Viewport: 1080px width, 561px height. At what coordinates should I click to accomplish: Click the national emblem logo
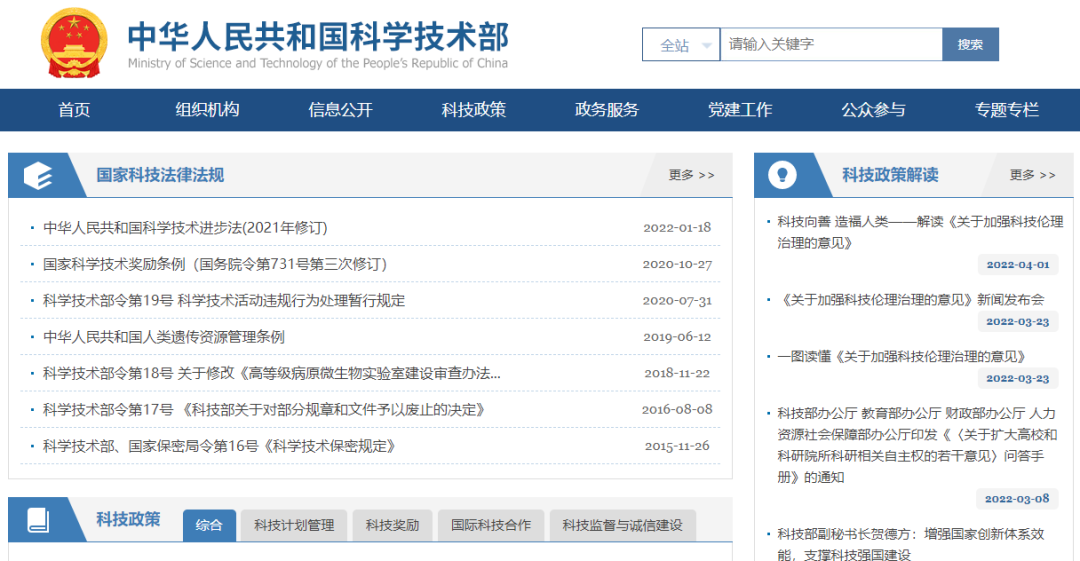click(74, 43)
